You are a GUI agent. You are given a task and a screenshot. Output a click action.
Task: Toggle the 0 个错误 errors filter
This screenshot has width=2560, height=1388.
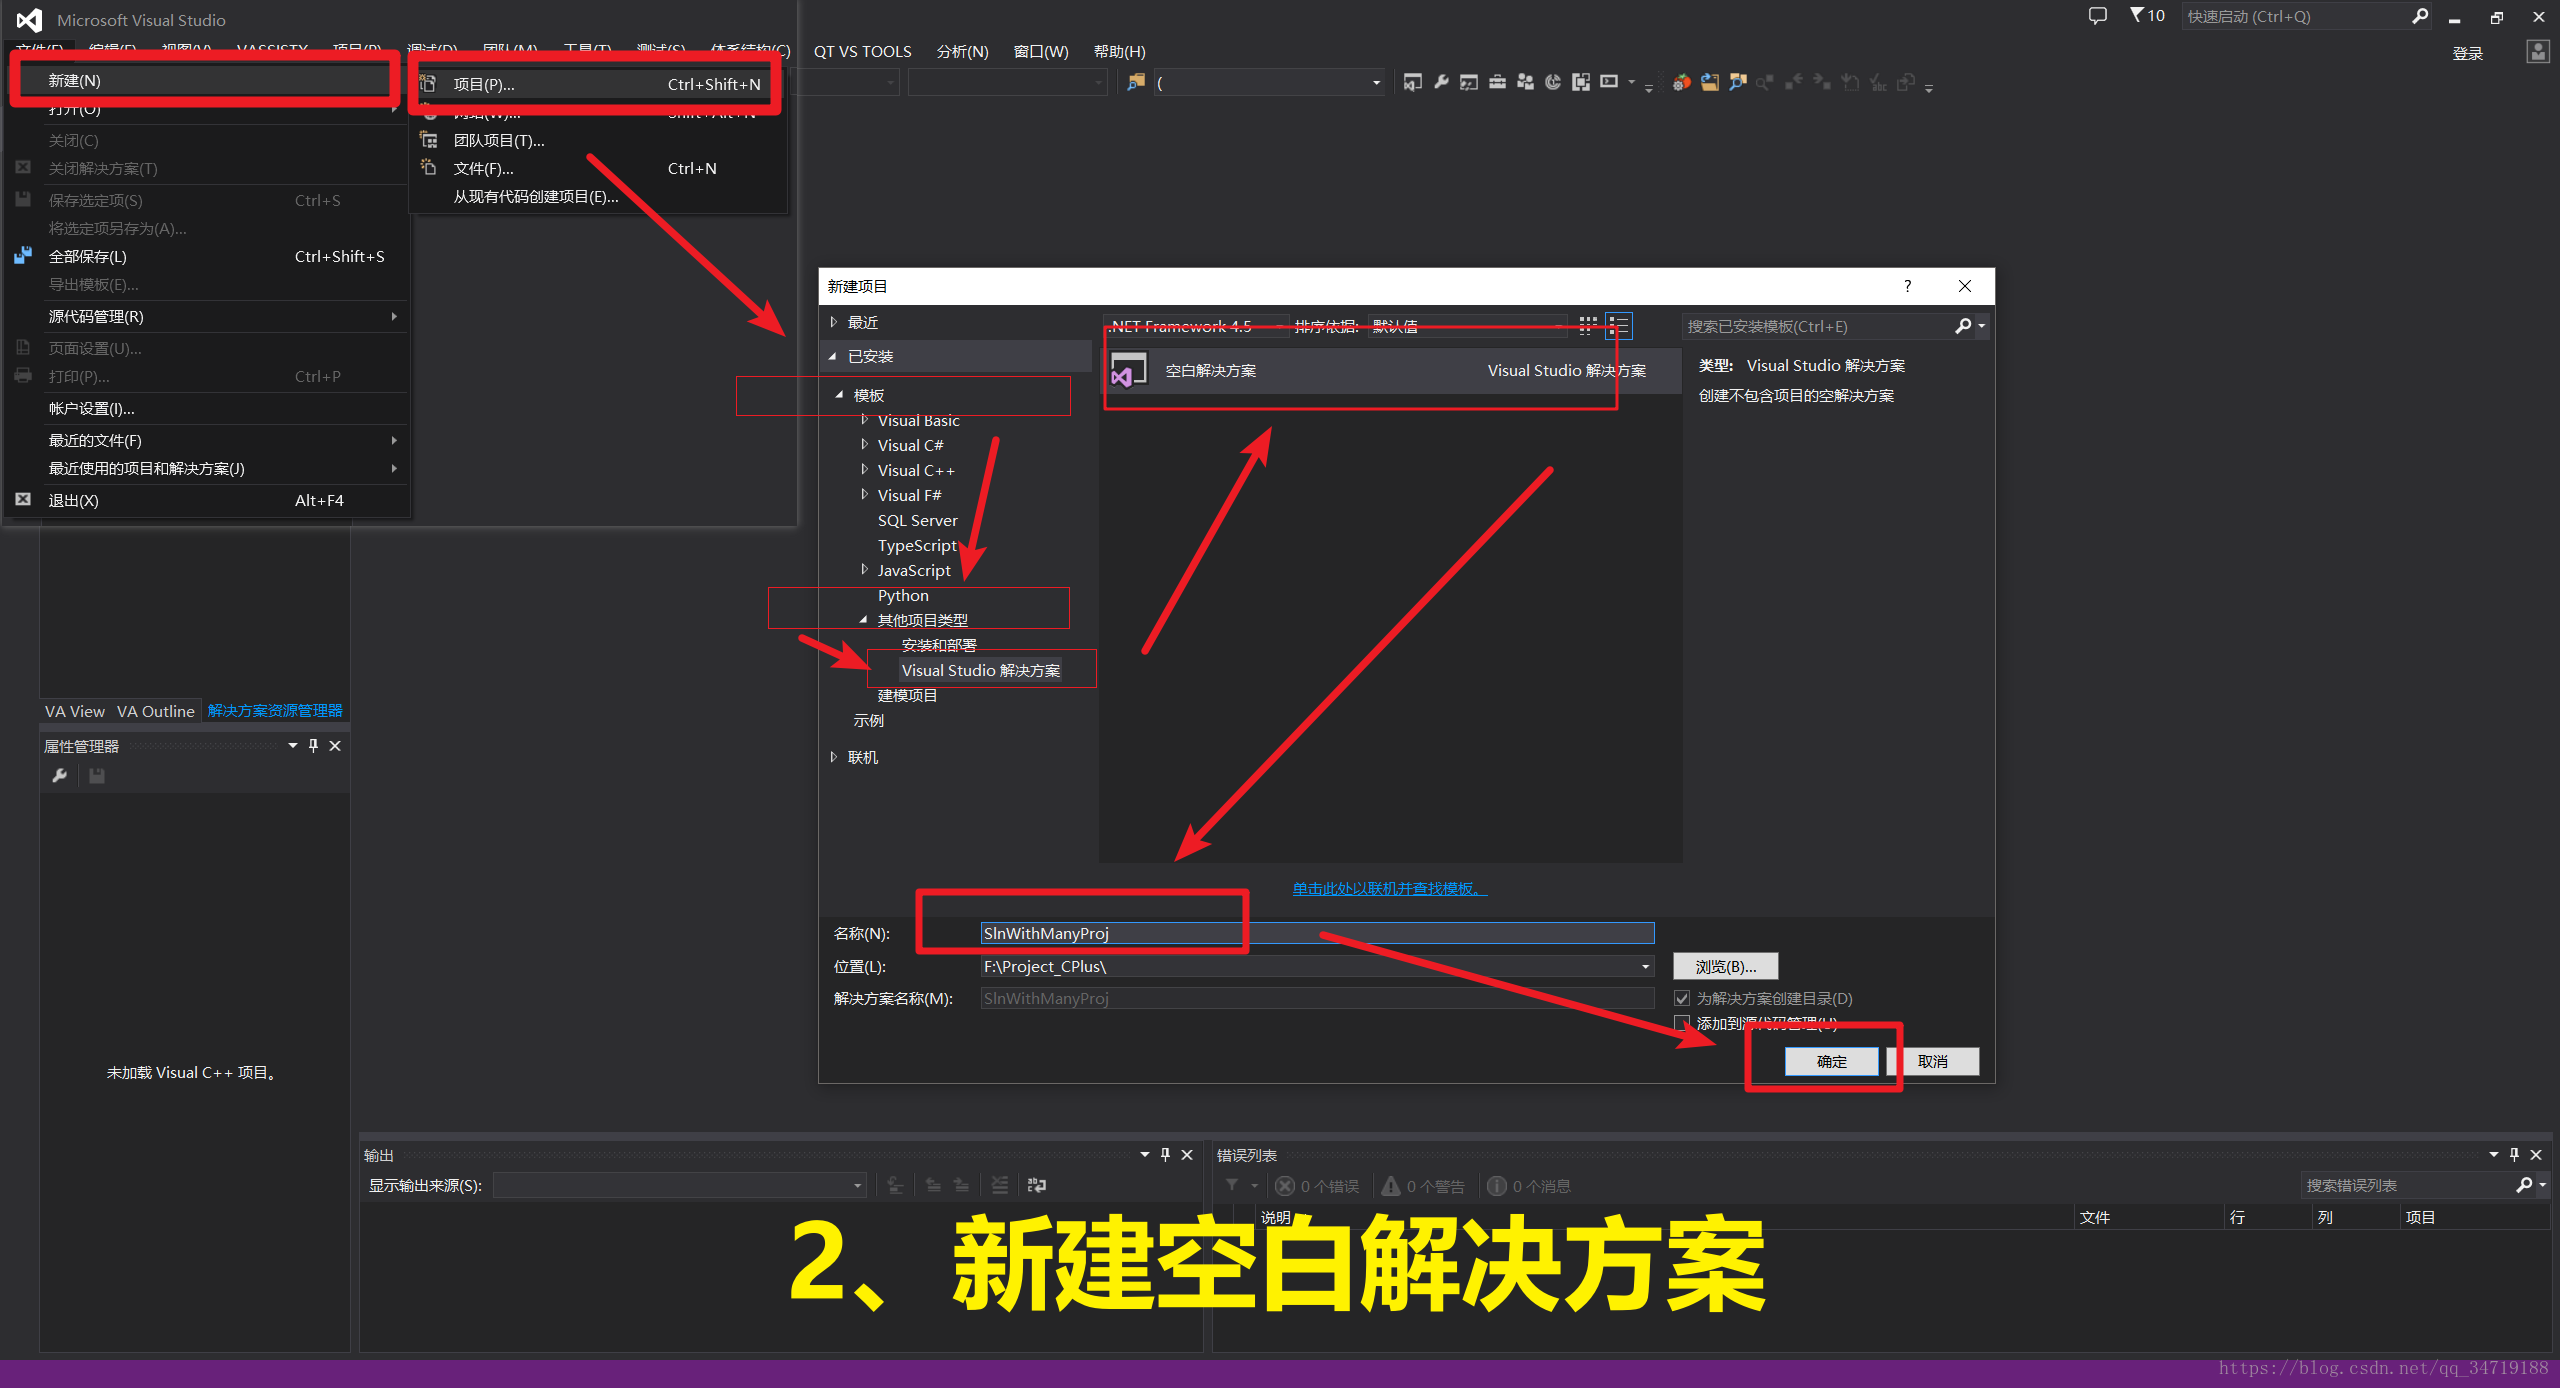[1318, 1186]
